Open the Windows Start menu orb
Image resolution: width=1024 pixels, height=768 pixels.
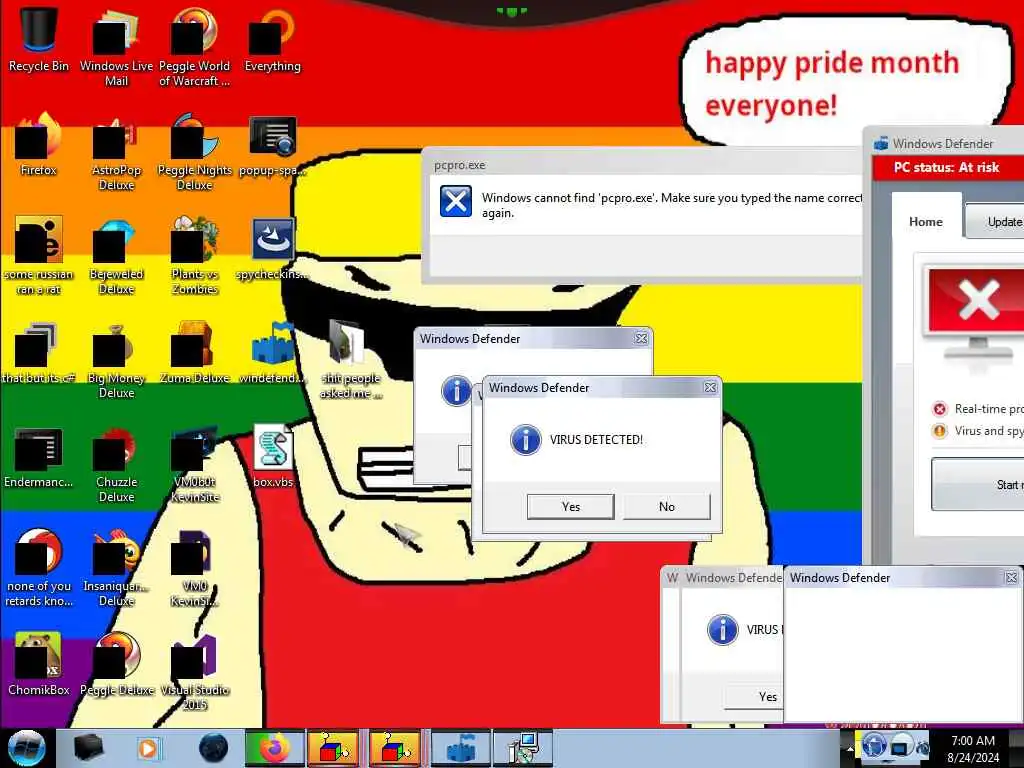coord(26,748)
